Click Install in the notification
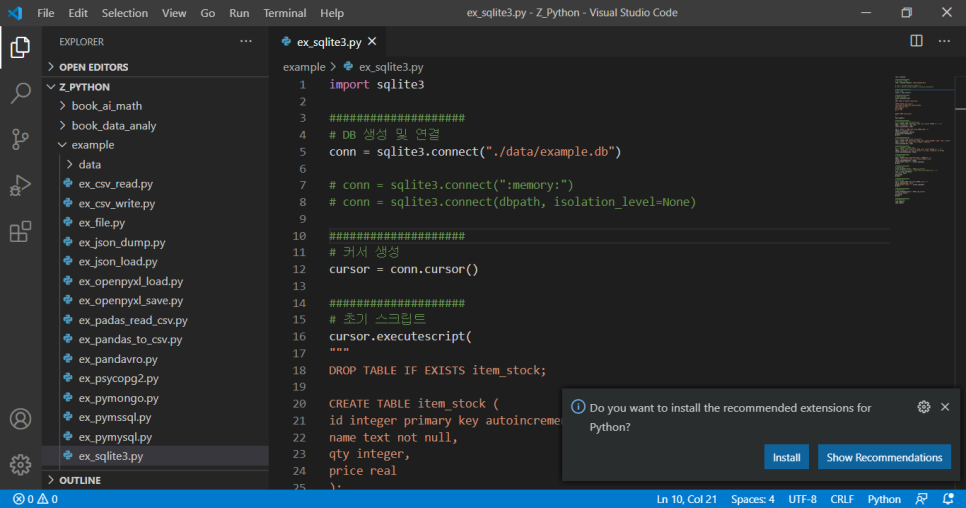The width and height of the screenshot is (966, 508). pos(786,458)
